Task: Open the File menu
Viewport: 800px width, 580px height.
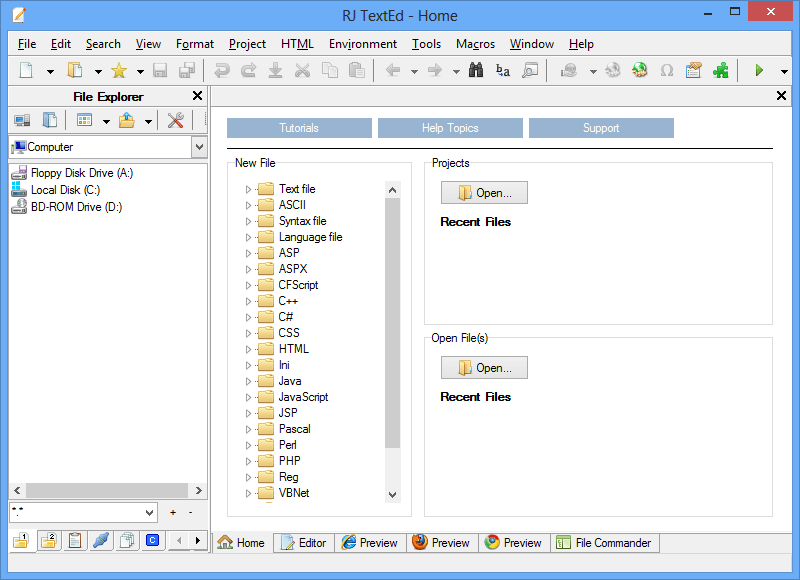Action: point(27,44)
